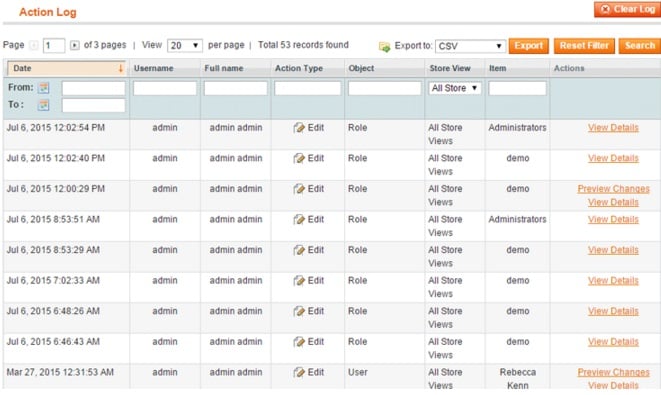
Task: Click the page number input field
Action: click(x=54, y=46)
